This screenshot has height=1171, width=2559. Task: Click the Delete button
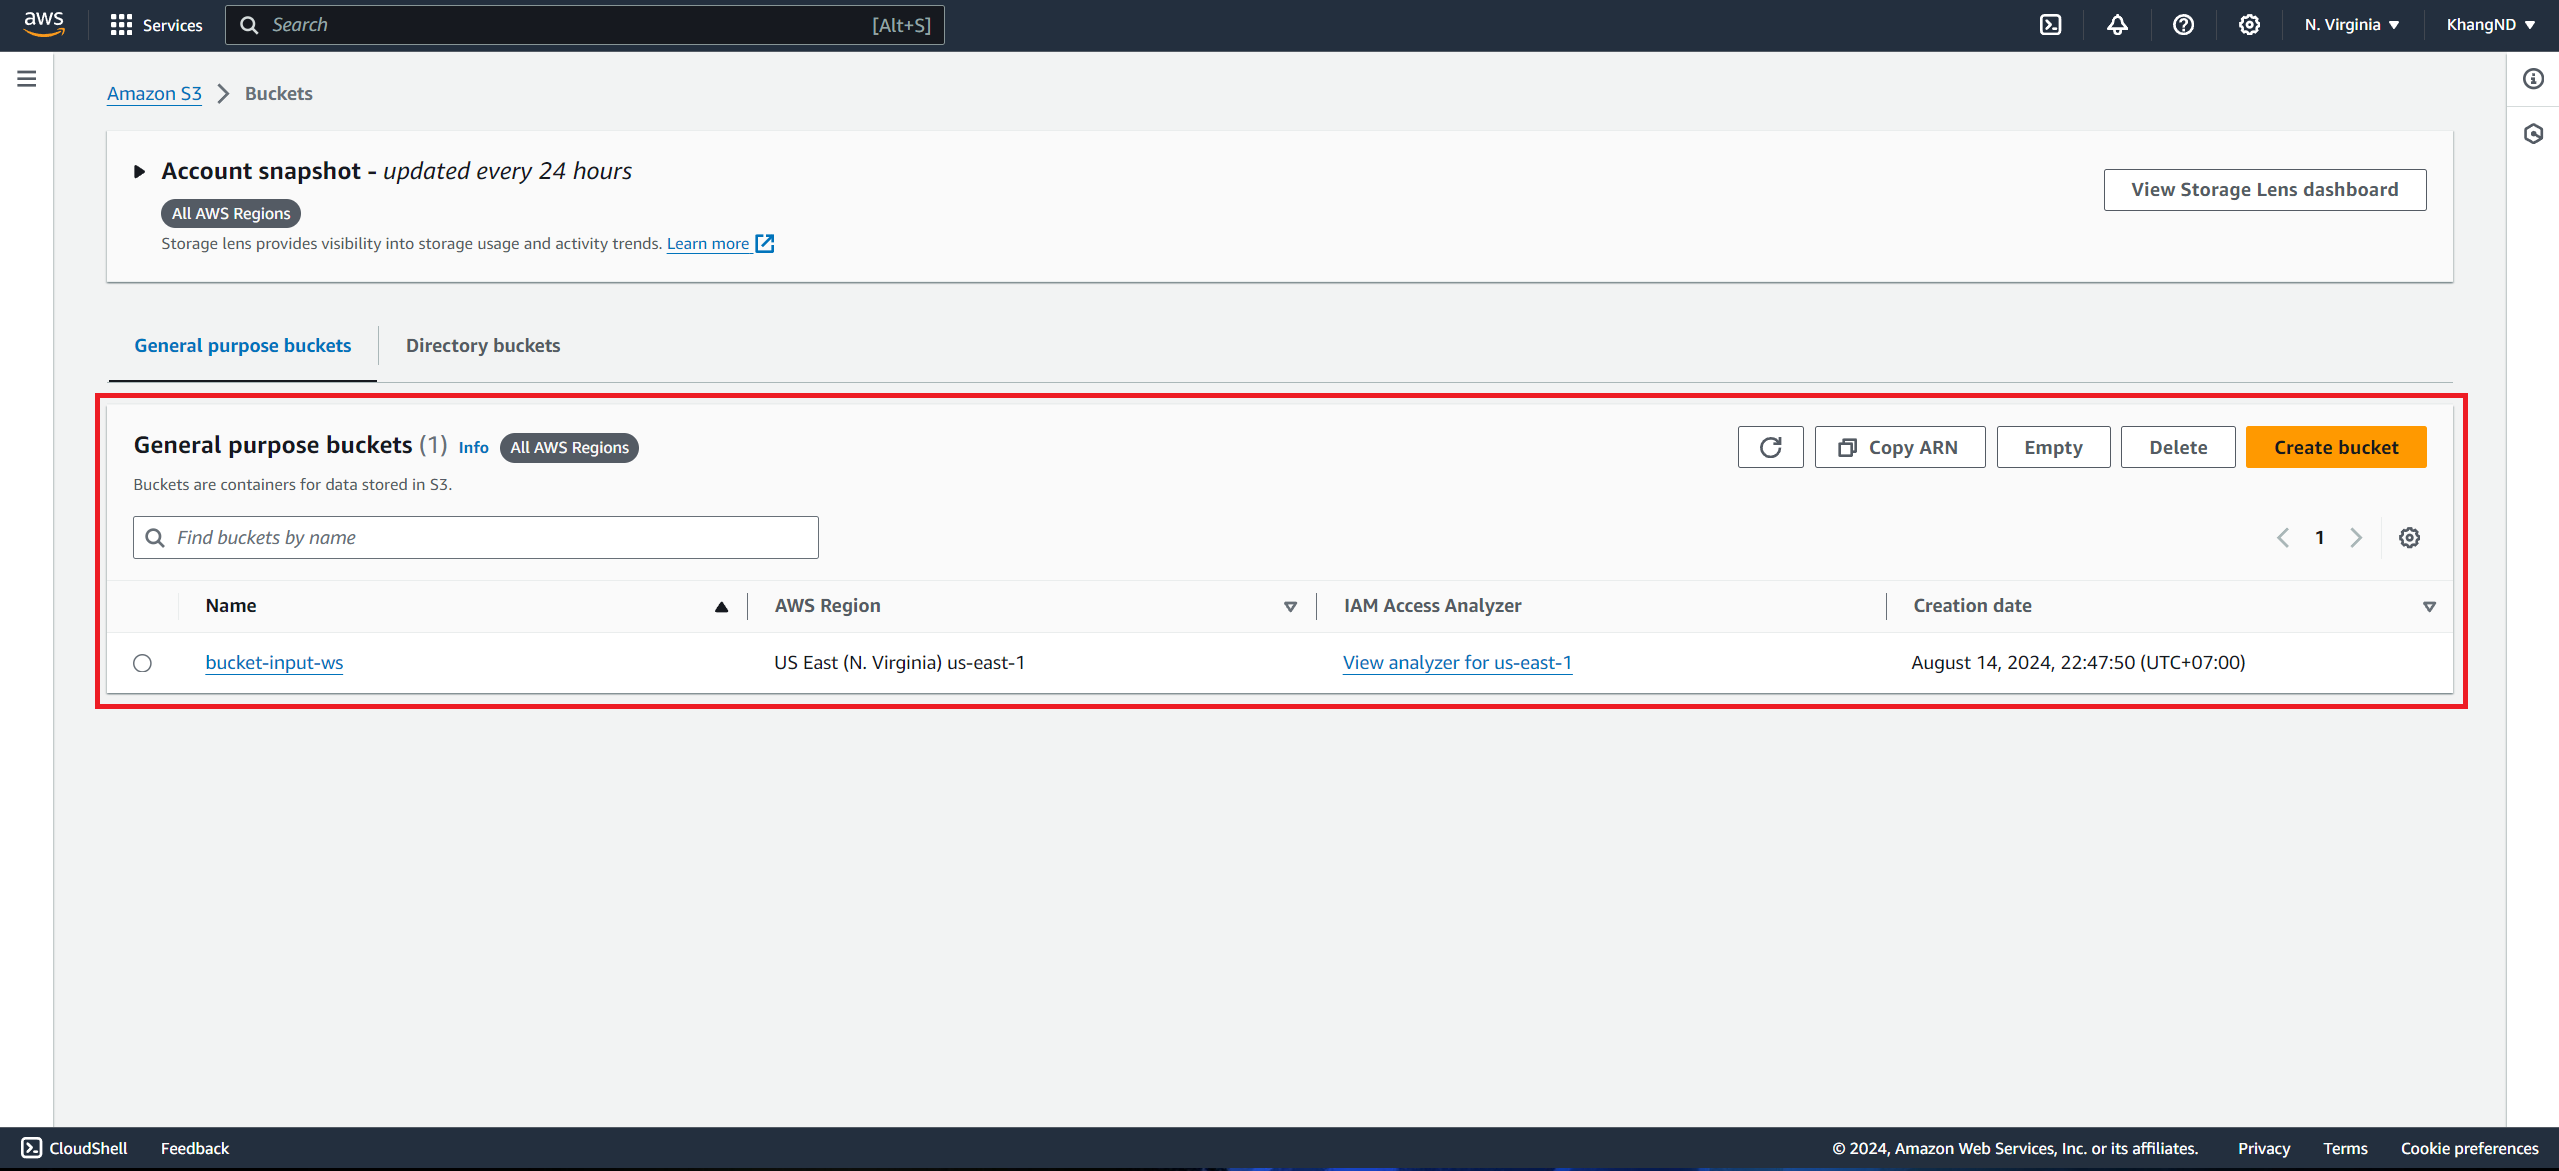point(2178,447)
